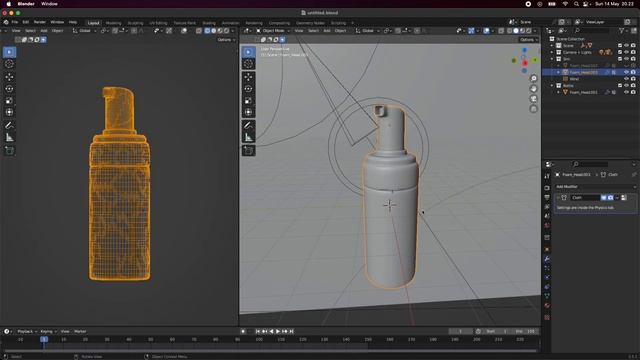Select the Move tool in right viewport
Viewport: 640px width, 360px height.
(x=248, y=77)
